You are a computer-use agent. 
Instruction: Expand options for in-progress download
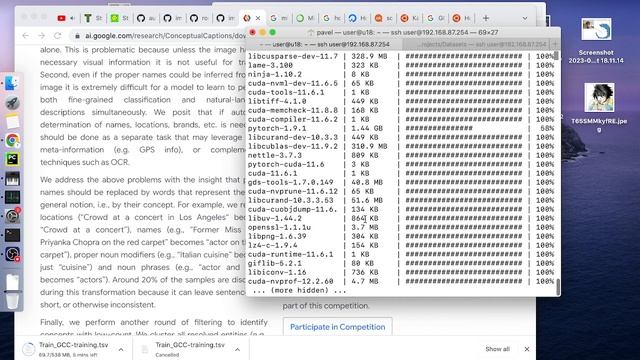[121, 349]
